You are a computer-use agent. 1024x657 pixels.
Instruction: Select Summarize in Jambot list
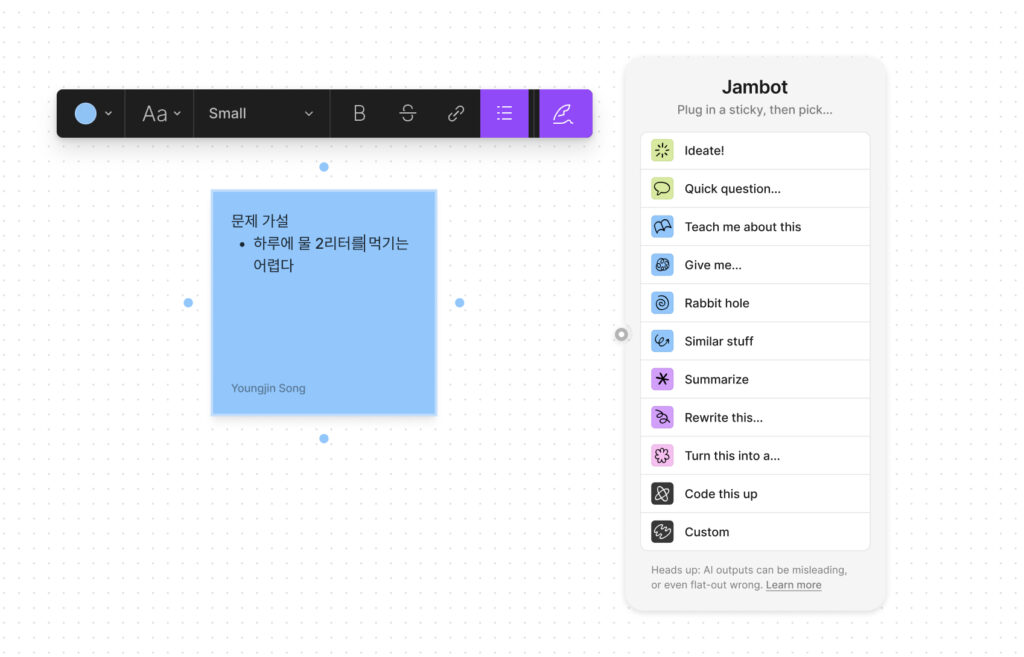pos(755,379)
